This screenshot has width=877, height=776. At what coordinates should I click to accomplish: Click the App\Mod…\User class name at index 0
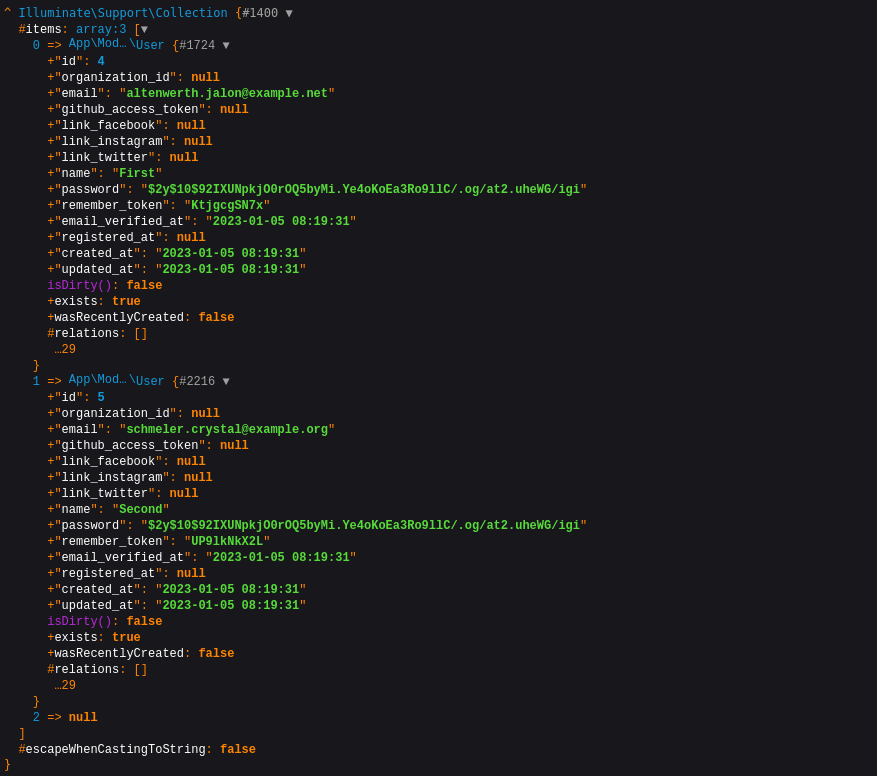click(116, 45)
